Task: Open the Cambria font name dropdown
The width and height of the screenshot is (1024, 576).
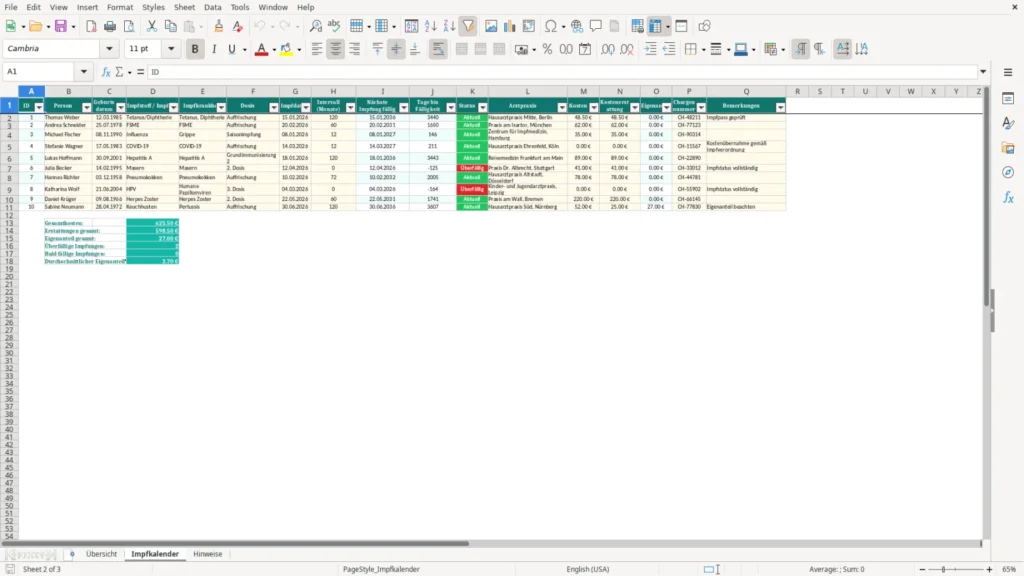Action: (x=109, y=48)
